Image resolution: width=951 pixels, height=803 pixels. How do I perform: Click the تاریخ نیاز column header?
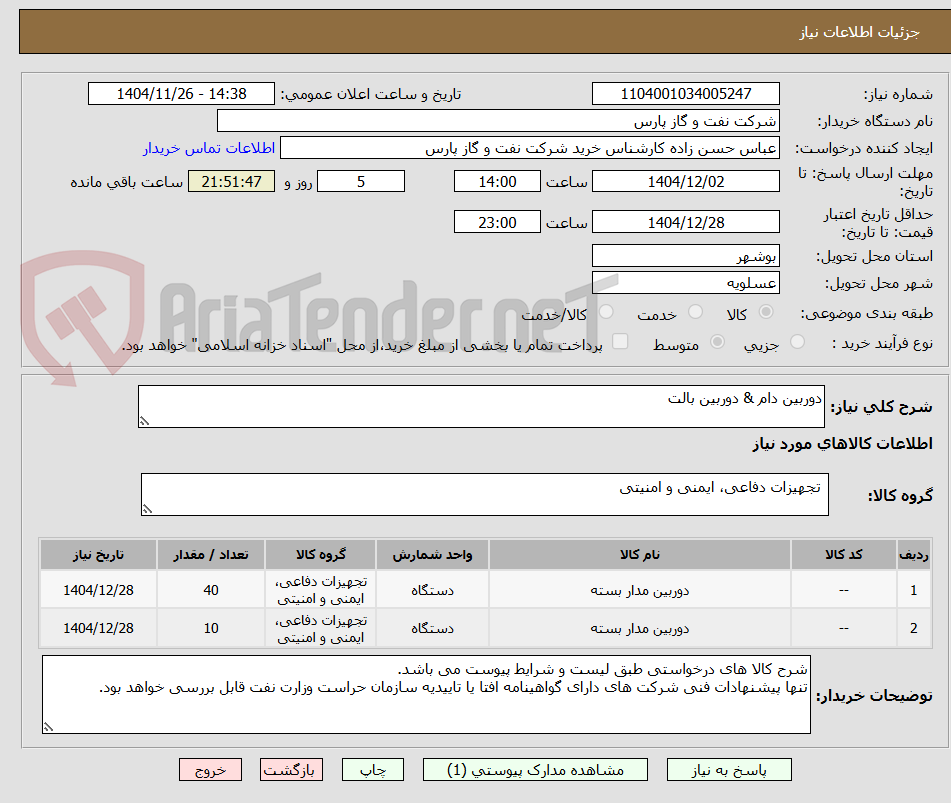(x=98, y=554)
